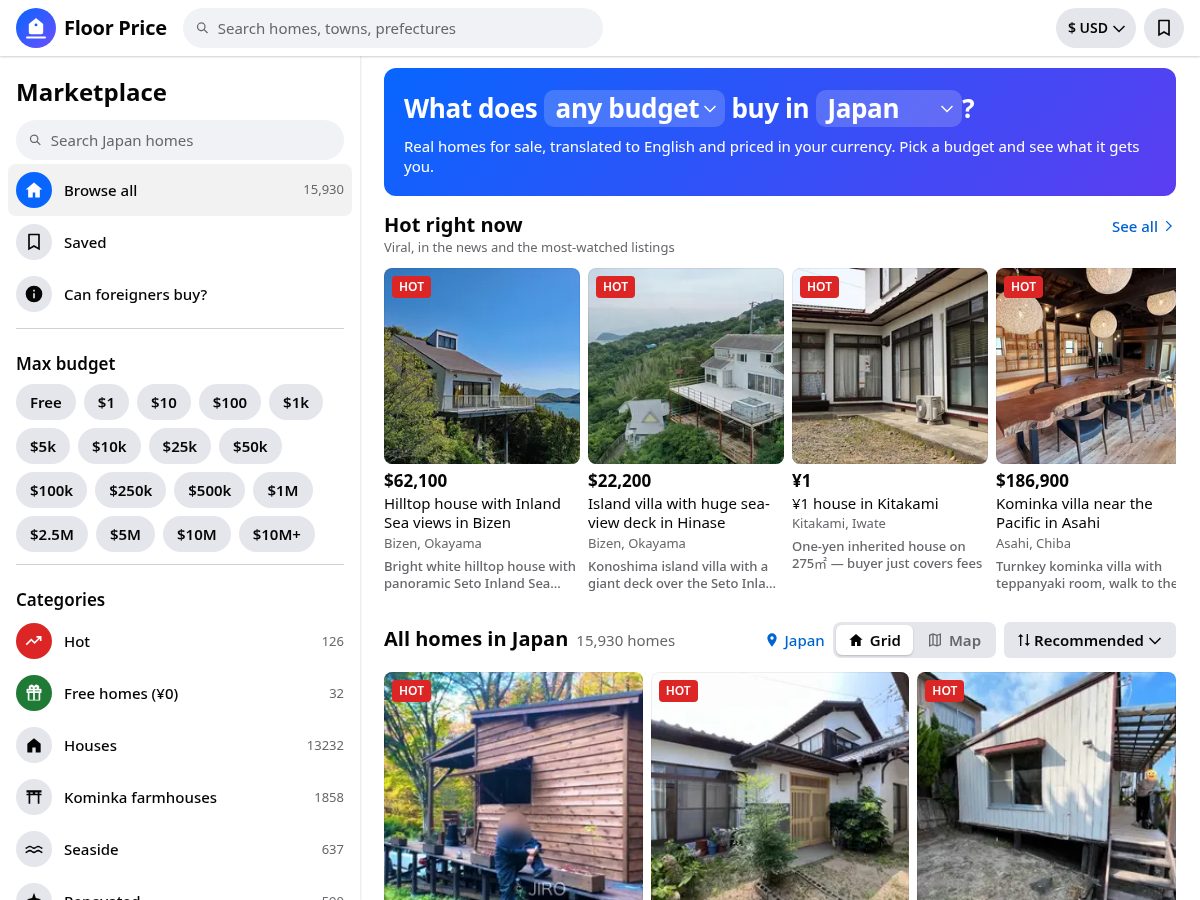Switch to Map view
The image size is (1200, 900).
point(954,640)
